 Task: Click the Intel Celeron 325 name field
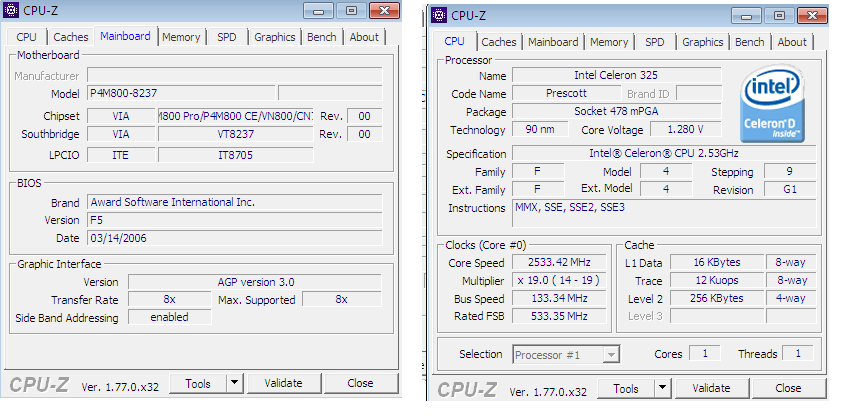pos(616,75)
